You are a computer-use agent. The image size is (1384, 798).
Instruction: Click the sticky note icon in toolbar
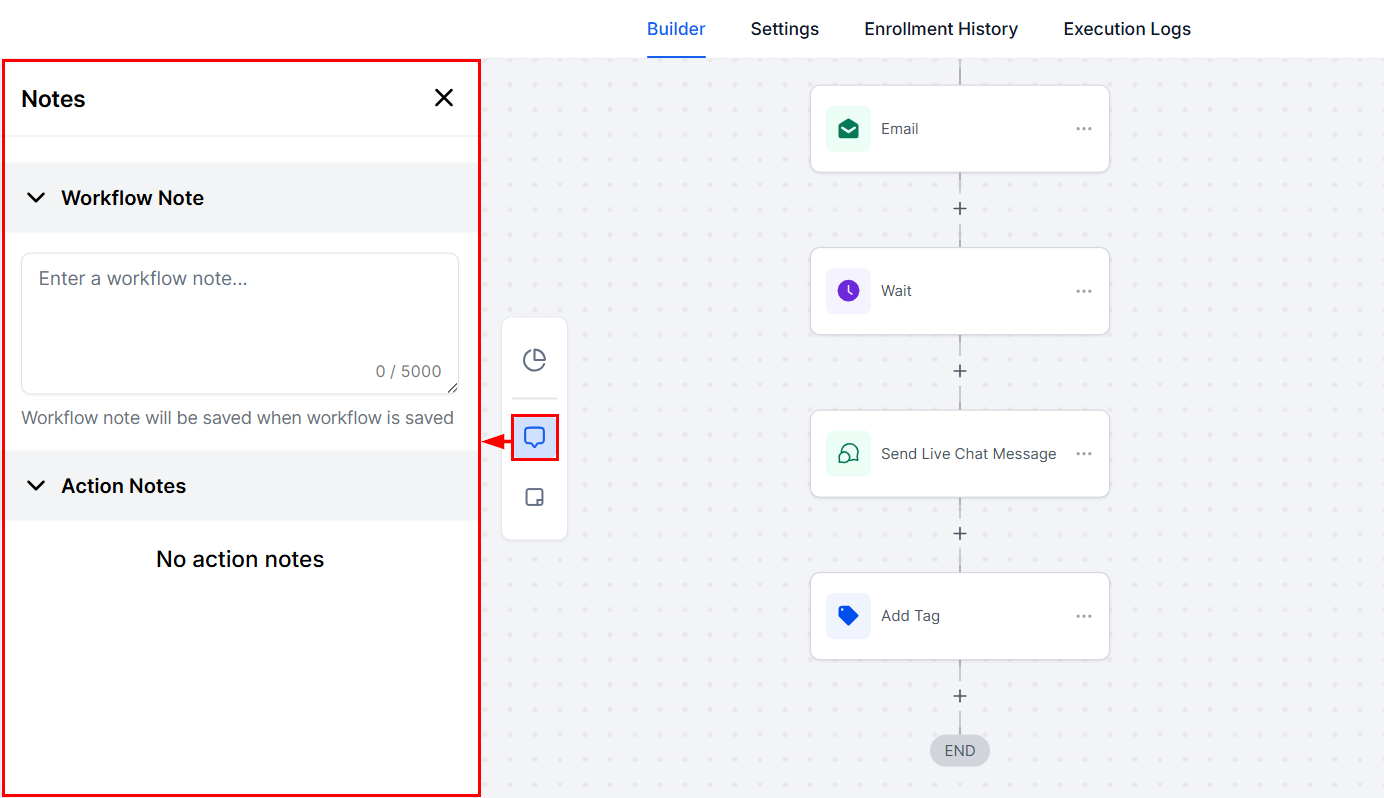[535, 498]
